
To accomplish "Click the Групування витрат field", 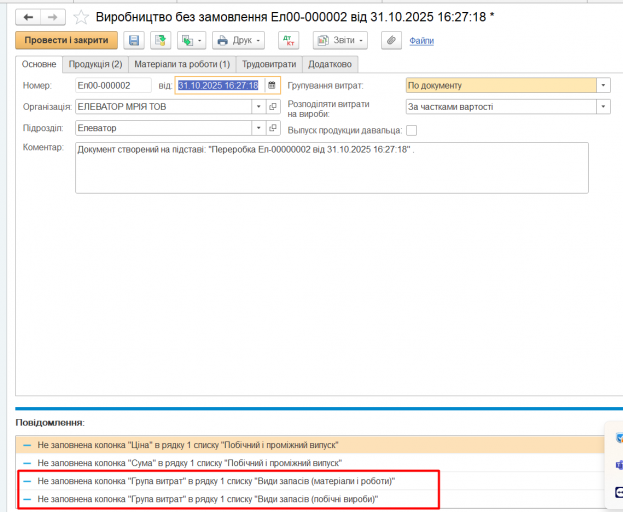I will pos(501,85).
